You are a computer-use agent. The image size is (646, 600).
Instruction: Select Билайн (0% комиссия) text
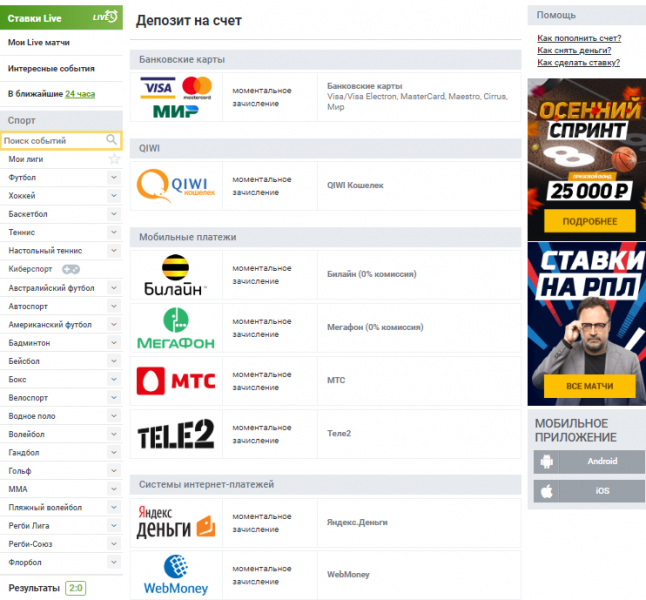pos(372,274)
